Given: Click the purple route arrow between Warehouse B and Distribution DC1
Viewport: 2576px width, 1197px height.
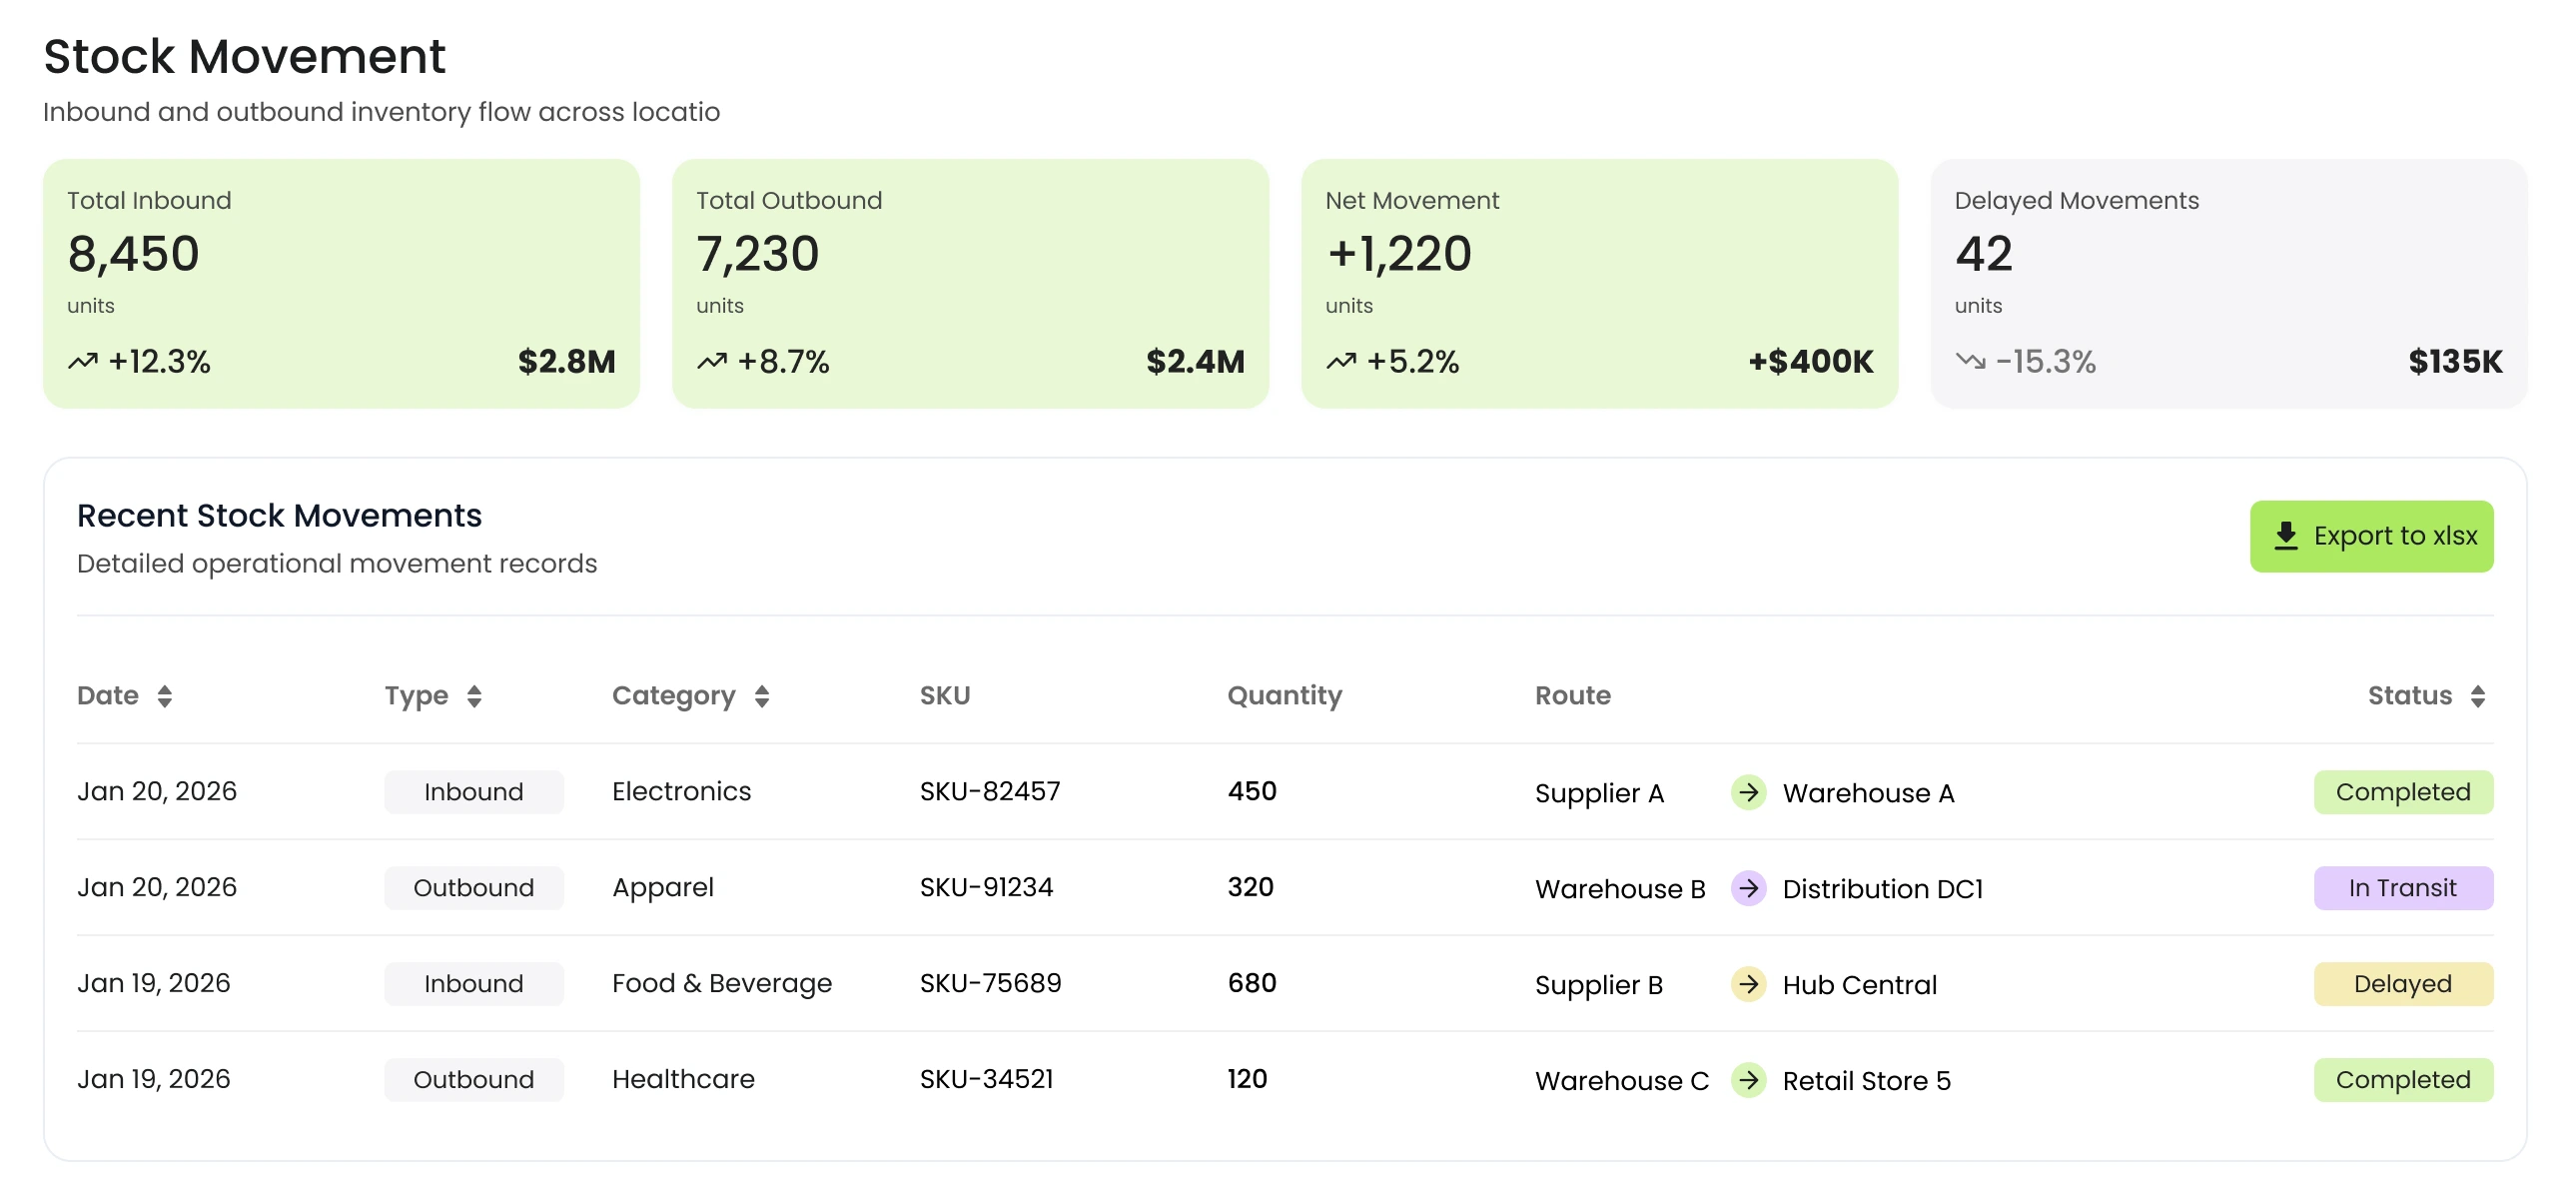Looking at the screenshot, I should point(1748,887).
